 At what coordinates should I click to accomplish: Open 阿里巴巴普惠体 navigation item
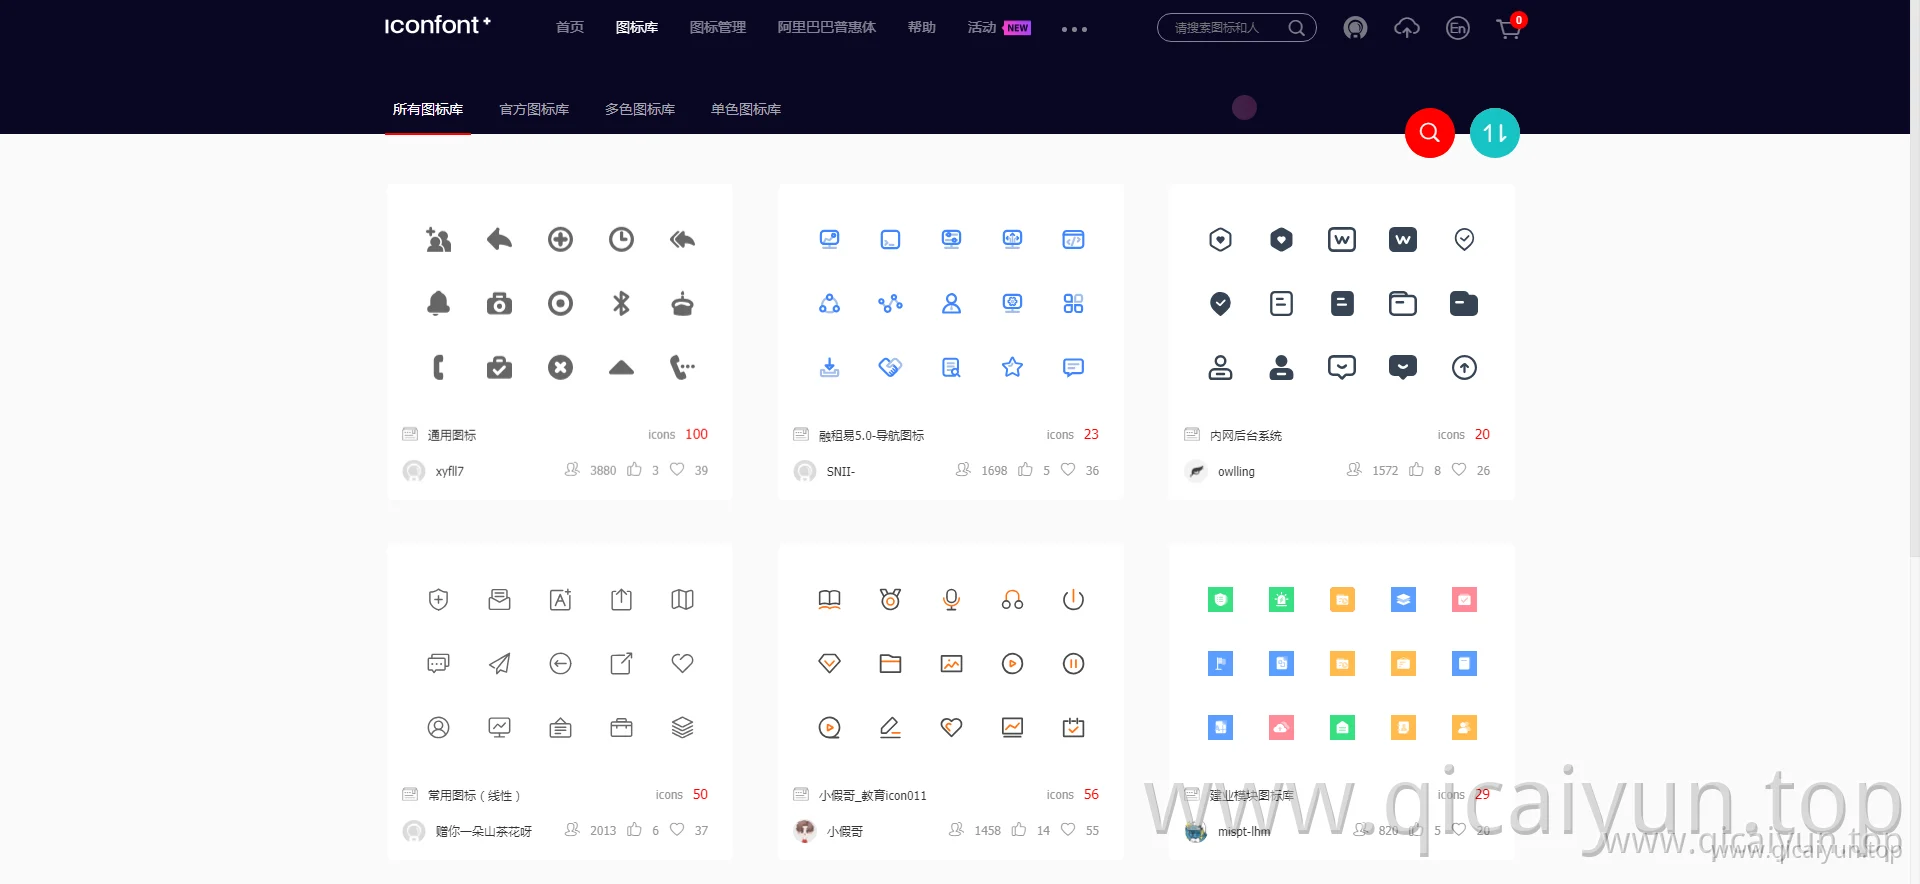click(x=827, y=28)
